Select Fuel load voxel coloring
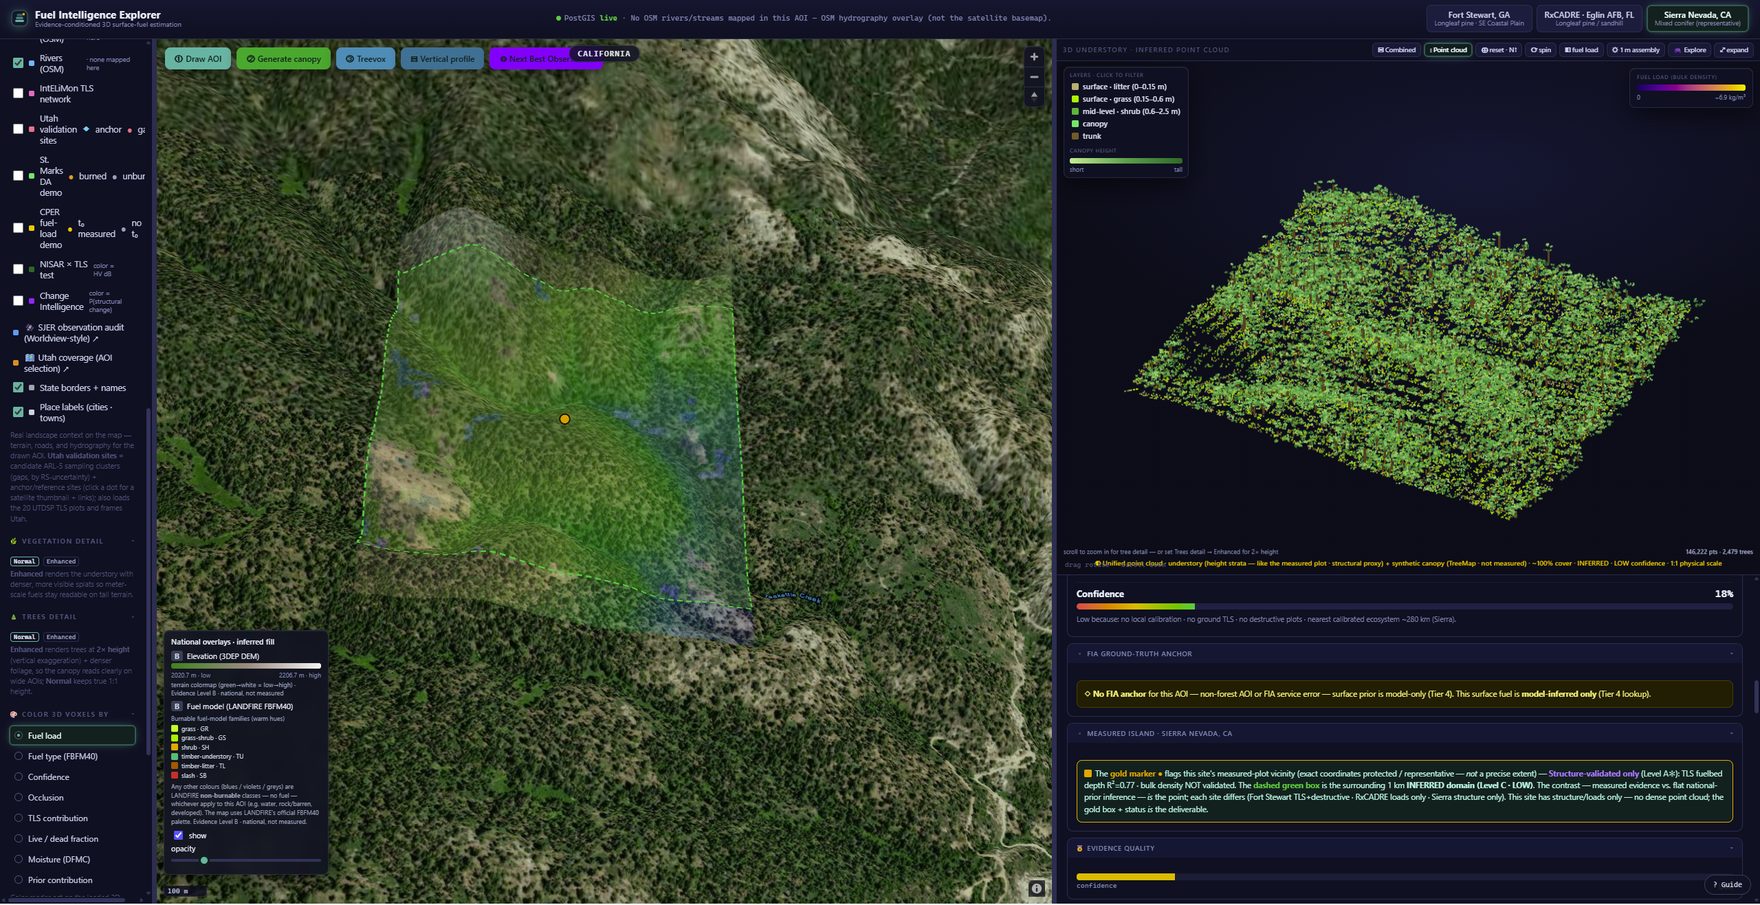The width and height of the screenshot is (1760, 905). pyautogui.click(x=72, y=736)
